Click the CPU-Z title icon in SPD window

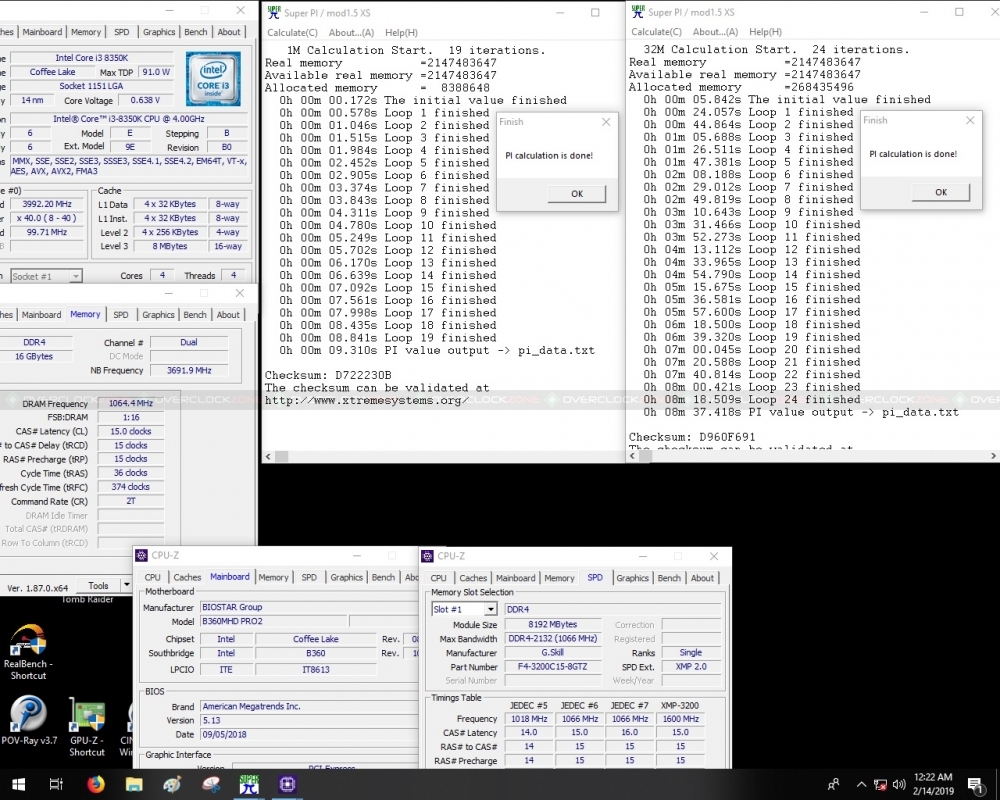pos(428,556)
